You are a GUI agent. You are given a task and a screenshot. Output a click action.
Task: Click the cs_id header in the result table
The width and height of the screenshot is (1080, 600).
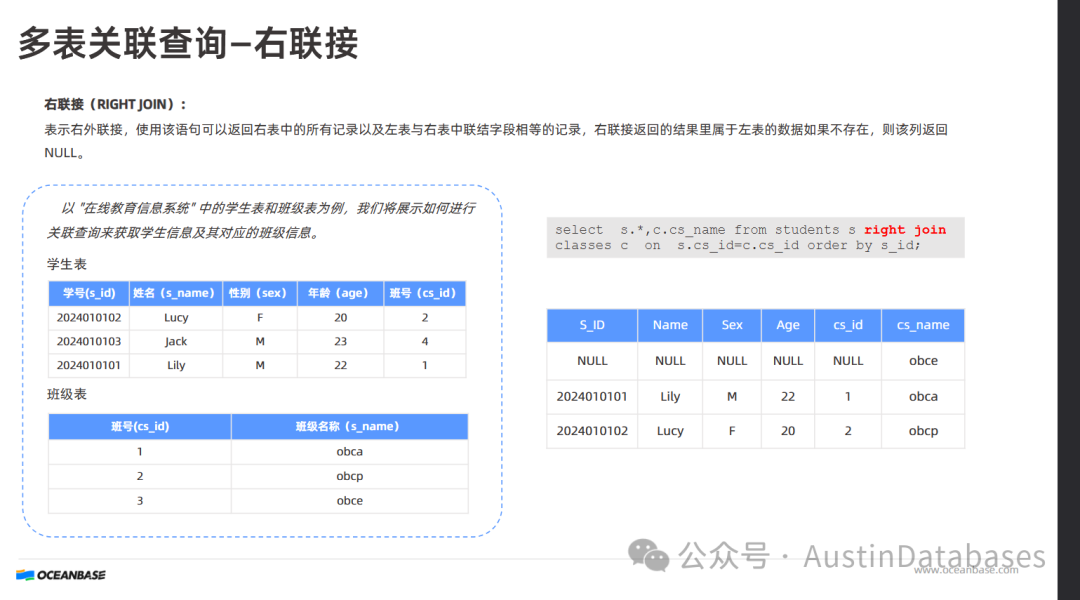tap(848, 325)
